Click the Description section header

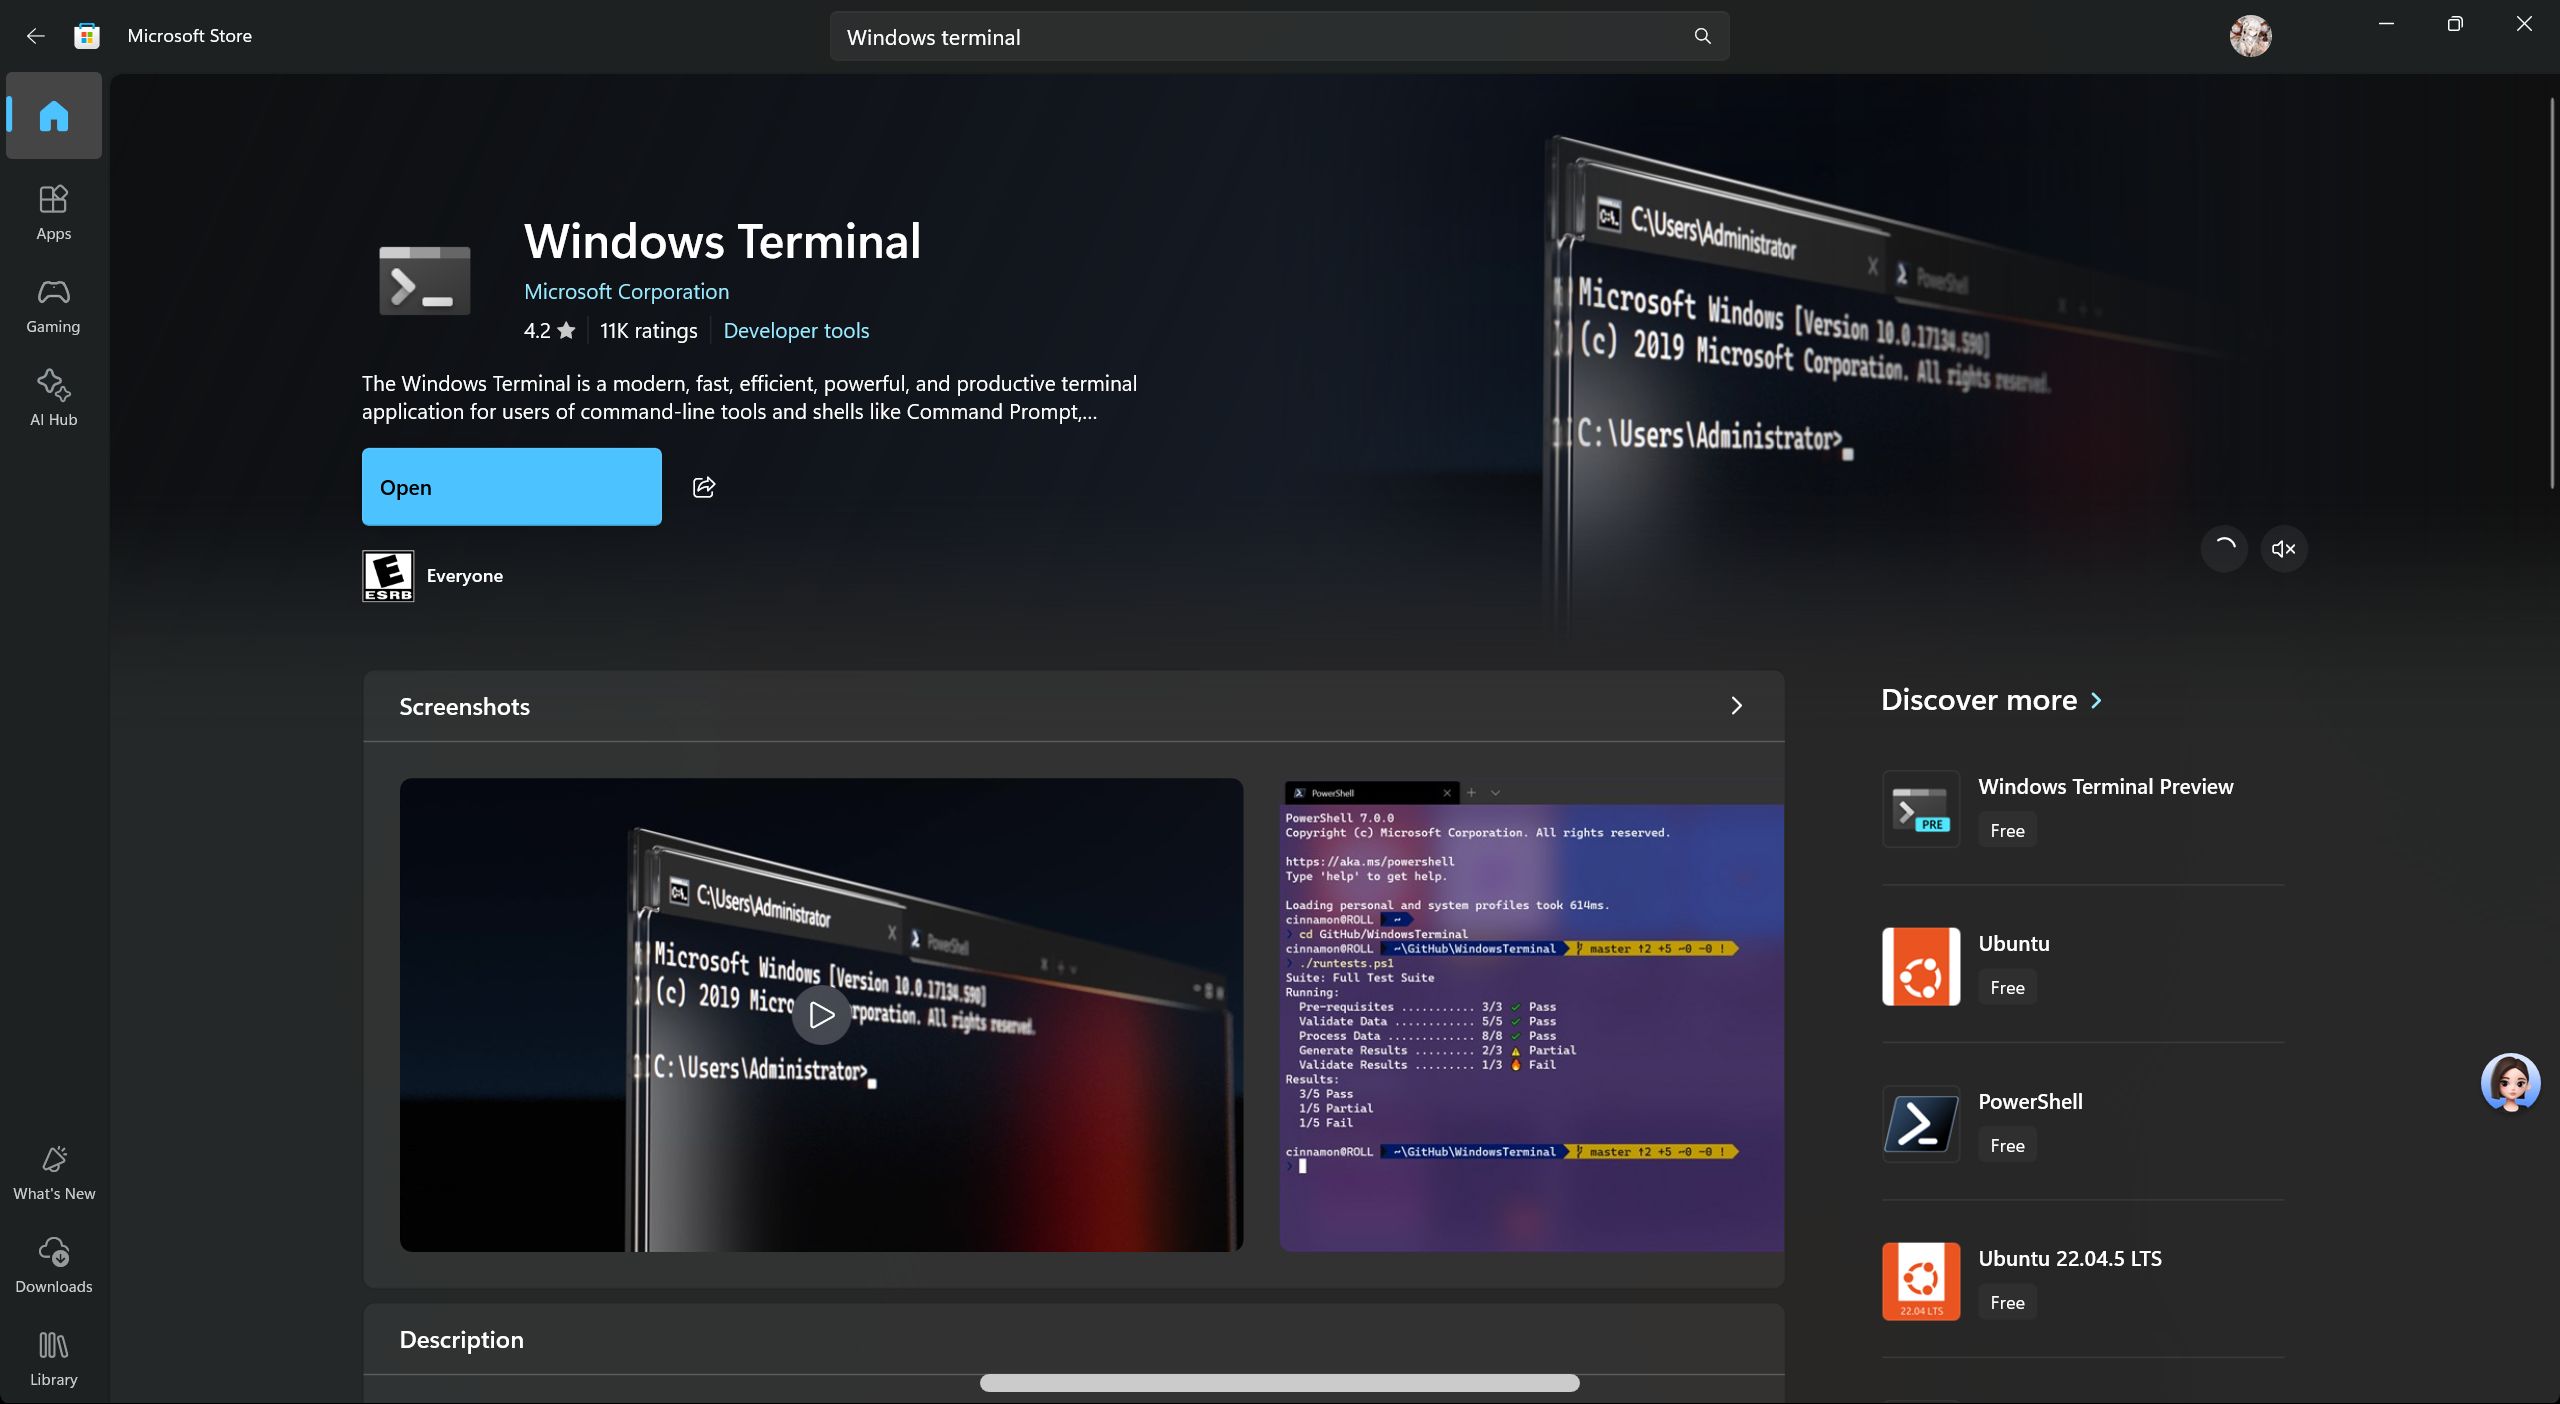point(461,1339)
